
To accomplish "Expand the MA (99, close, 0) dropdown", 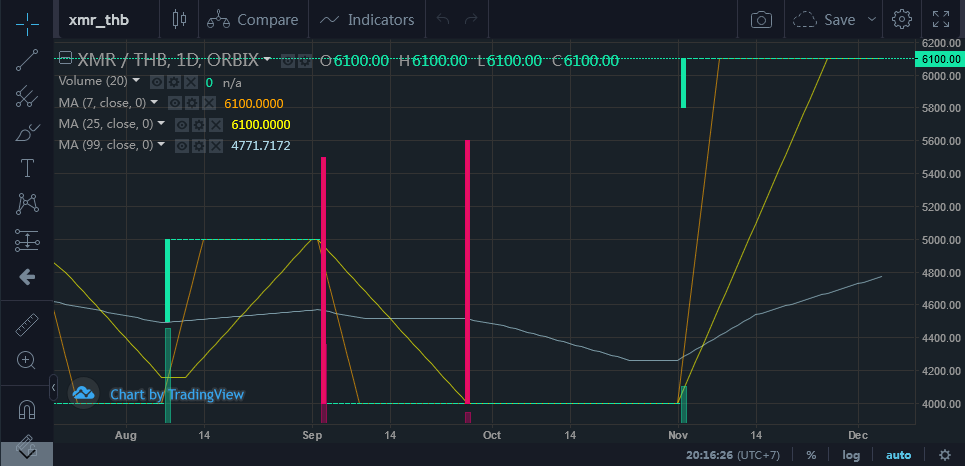I will (x=161, y=145).
